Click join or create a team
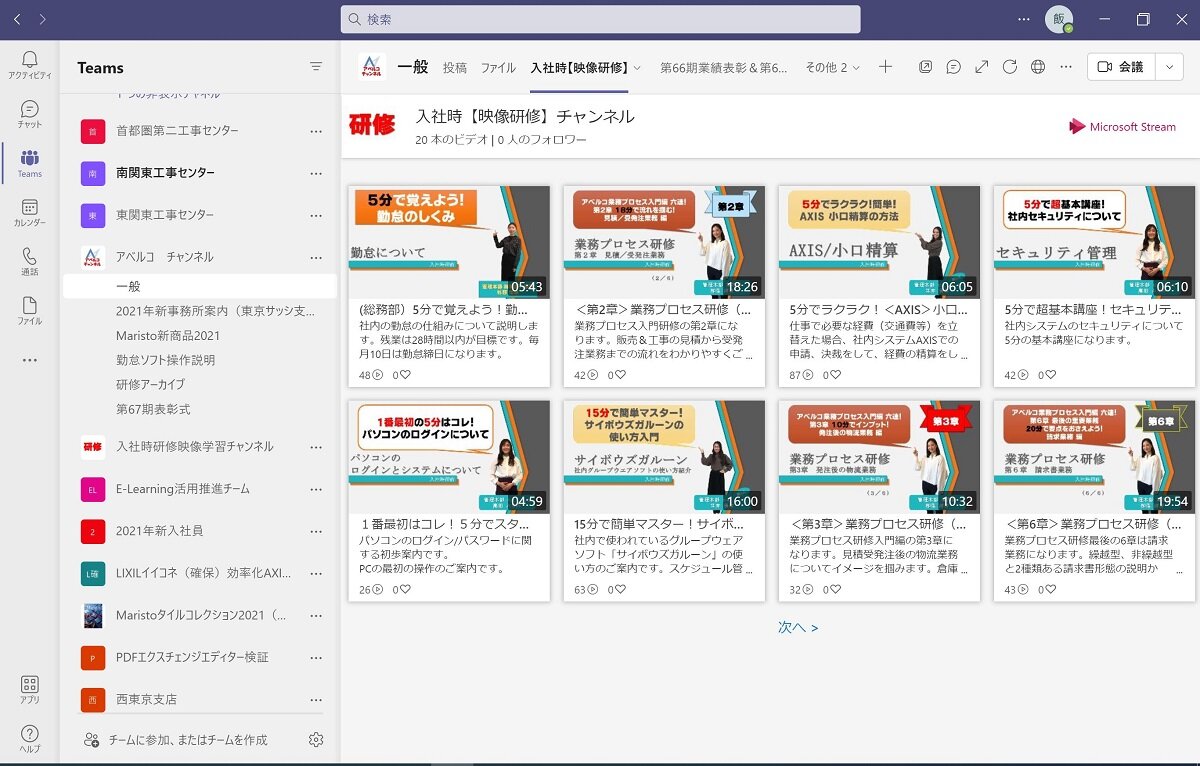This screenshot has height=766, width=1200. (x=176, y=740)
